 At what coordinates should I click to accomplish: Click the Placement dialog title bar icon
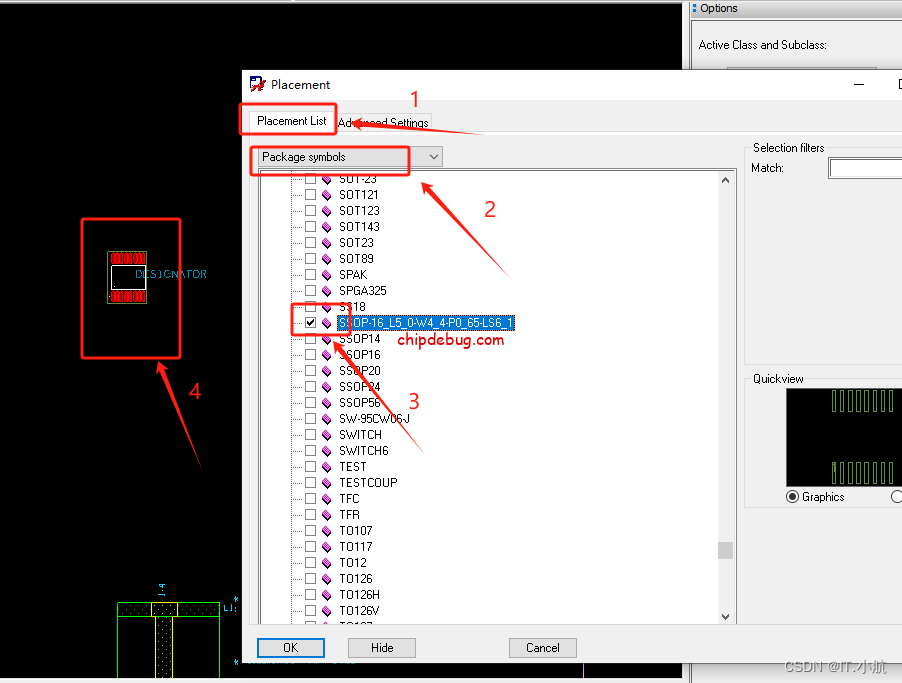pos(258,85)
